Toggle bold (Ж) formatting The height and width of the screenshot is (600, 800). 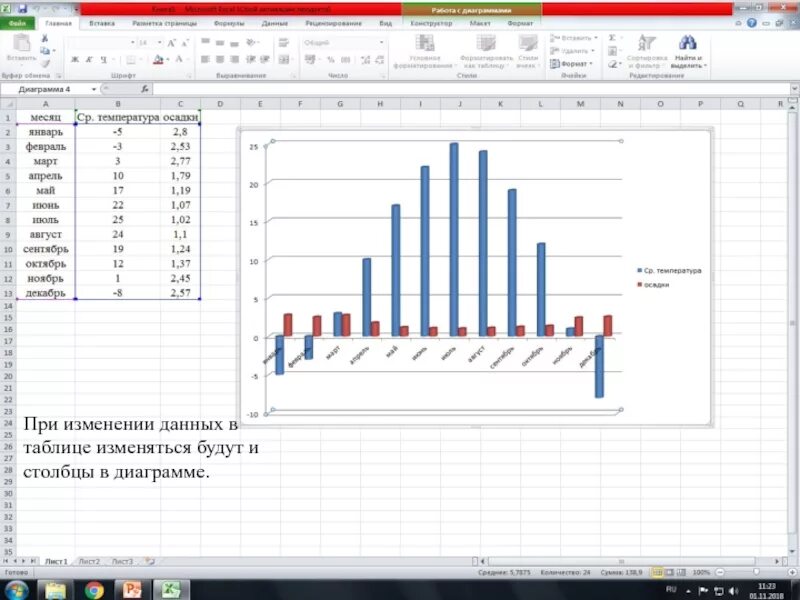tap(74, 60)
